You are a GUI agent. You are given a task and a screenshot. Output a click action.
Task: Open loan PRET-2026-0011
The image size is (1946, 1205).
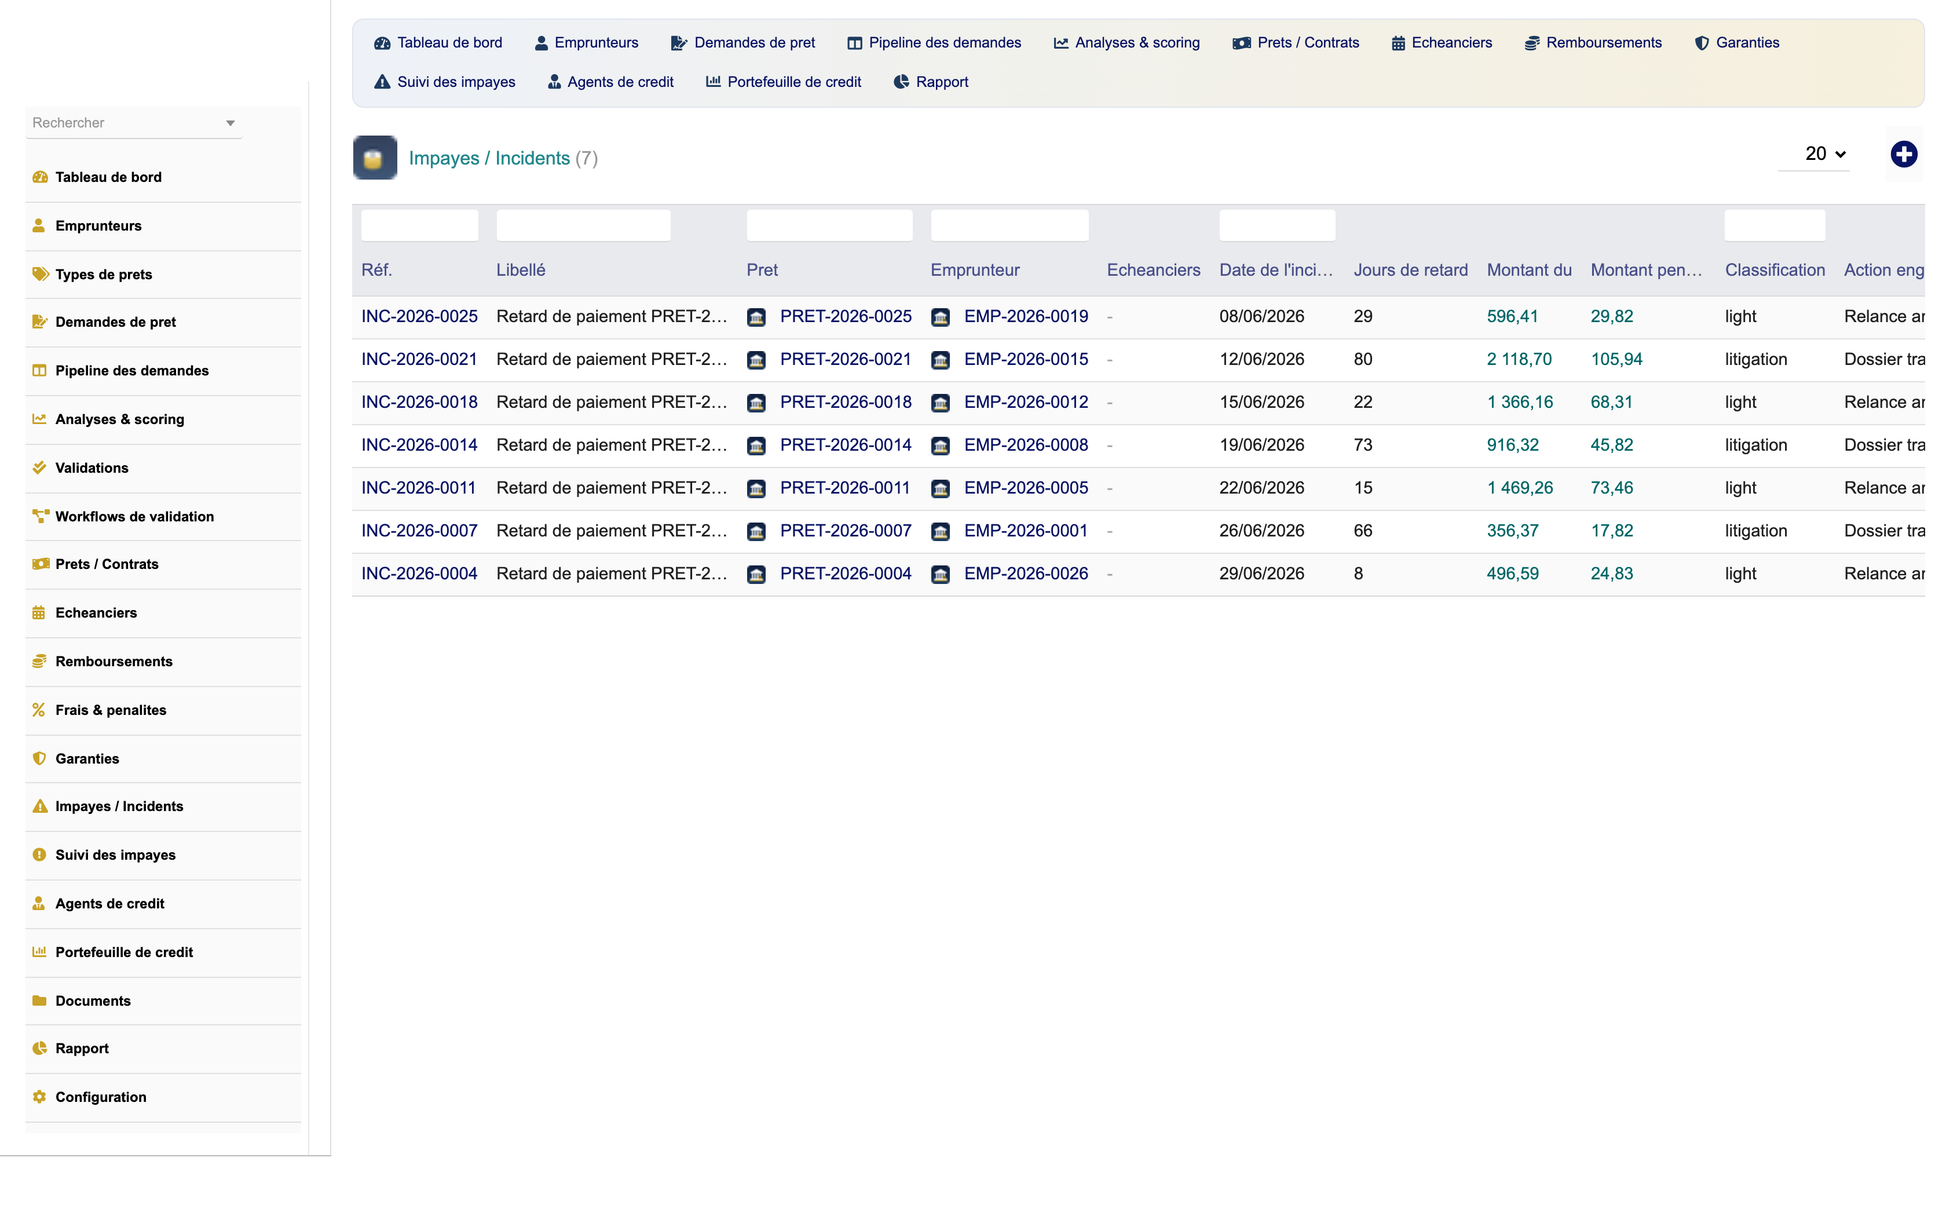(845, 489)
